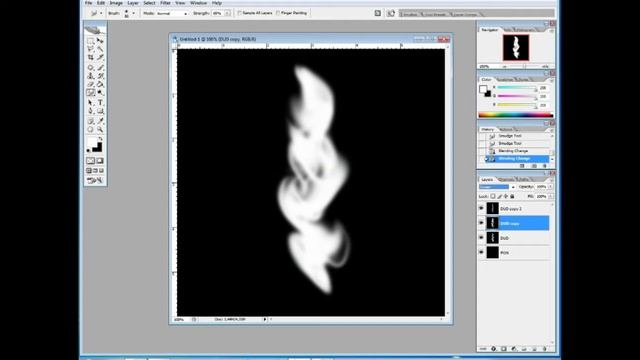Click trash icon in Layers panel

544,349
